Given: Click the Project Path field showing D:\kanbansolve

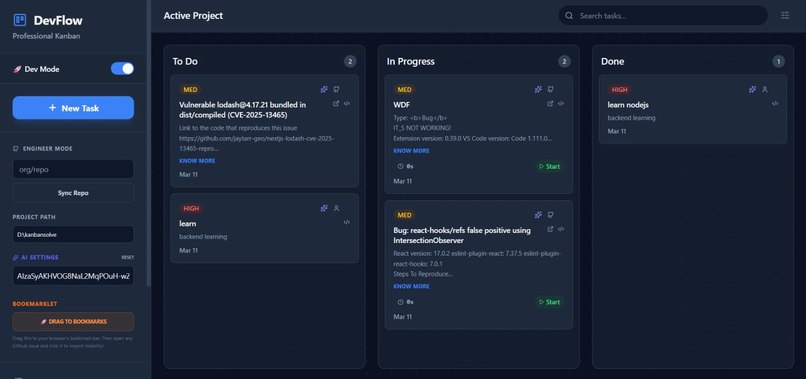Looking at the screenshot, I should point(74,234).
